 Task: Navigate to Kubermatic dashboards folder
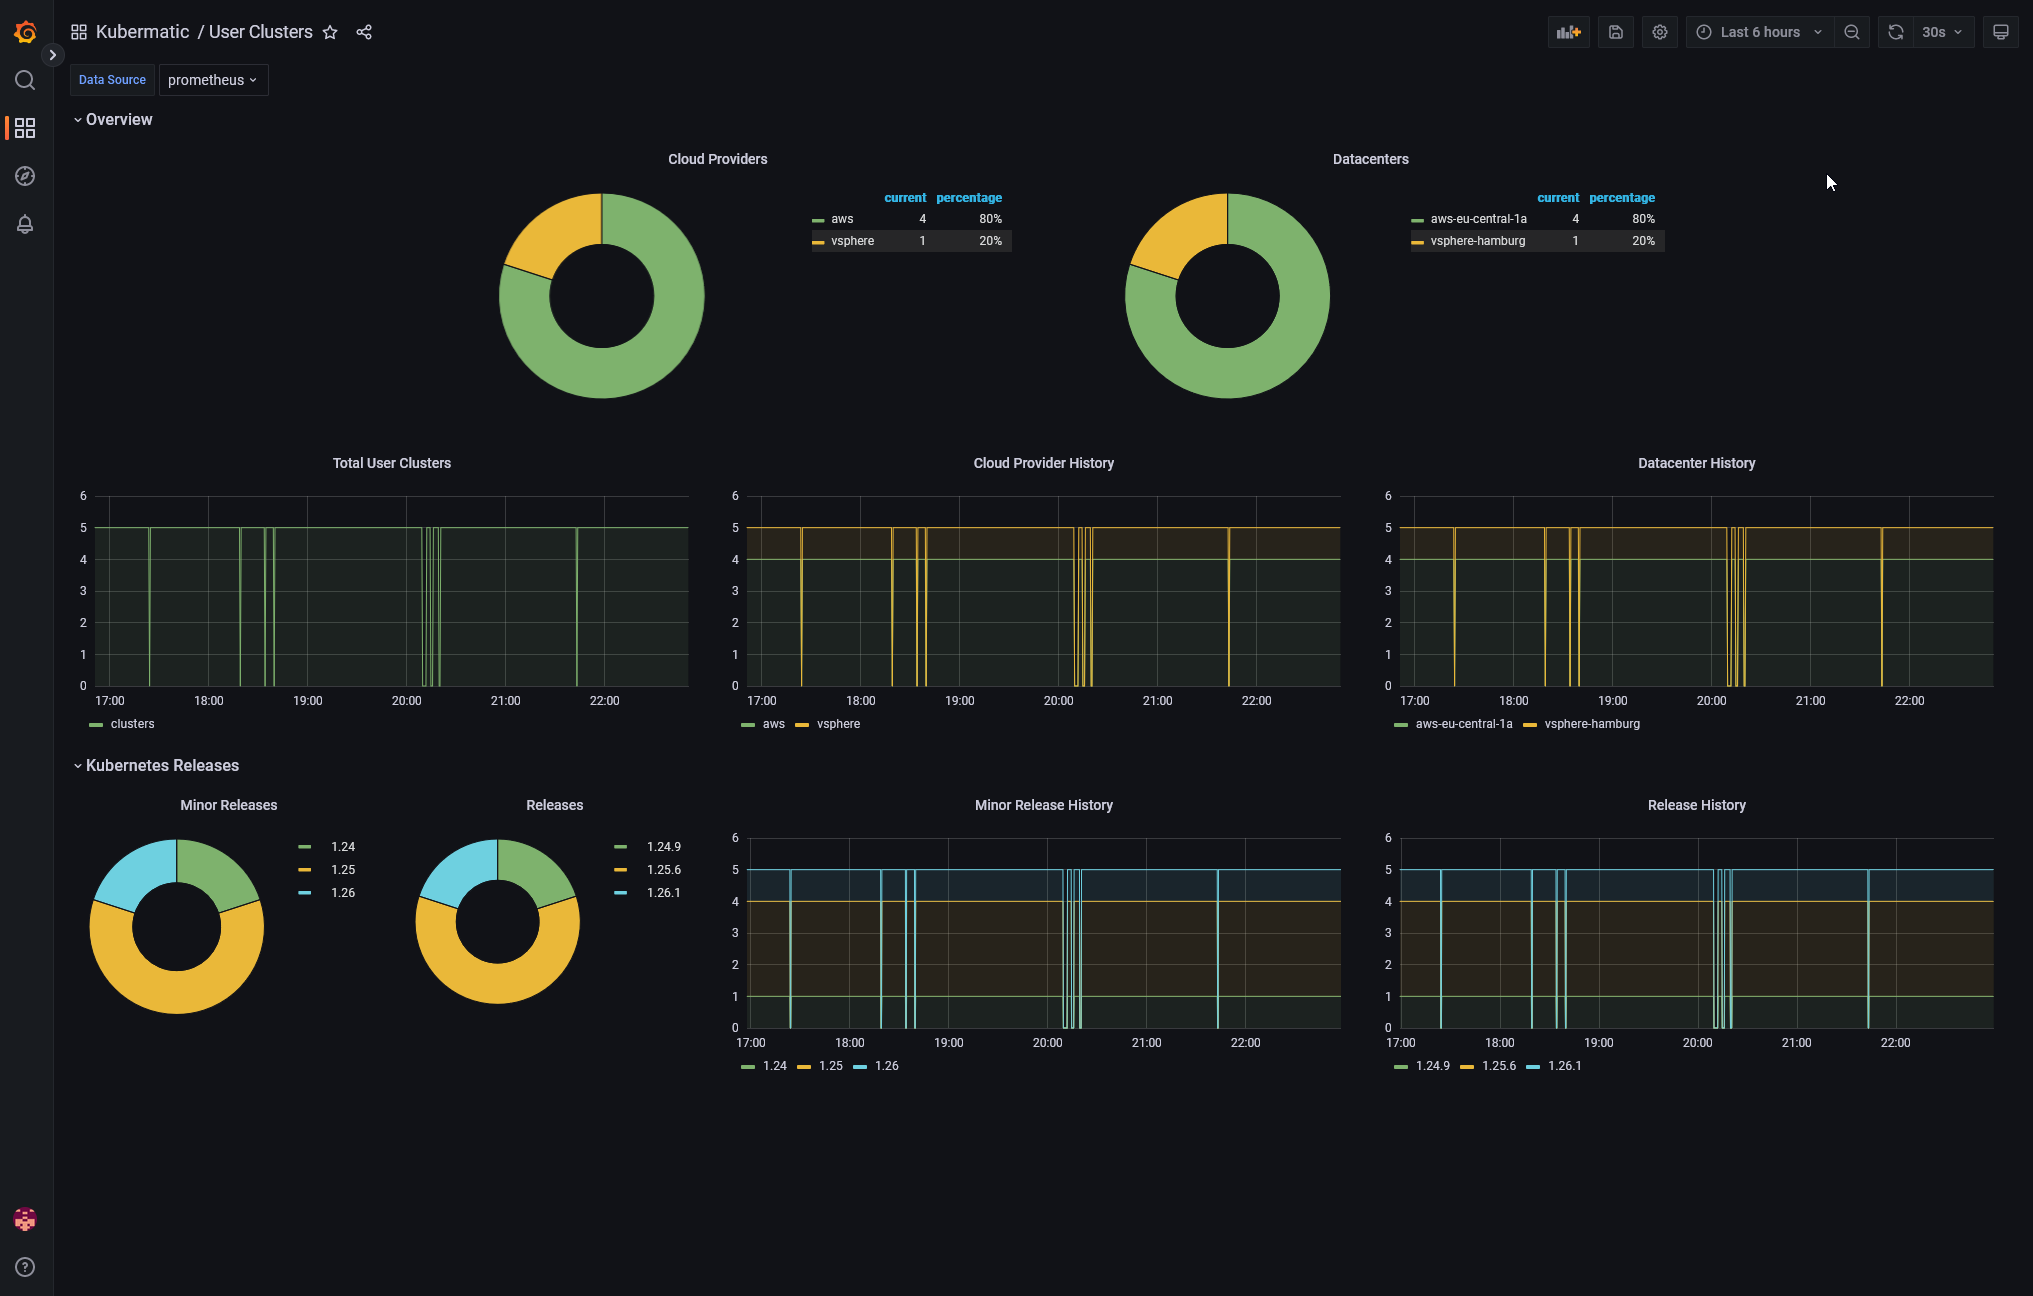click(x=142, y=31)
